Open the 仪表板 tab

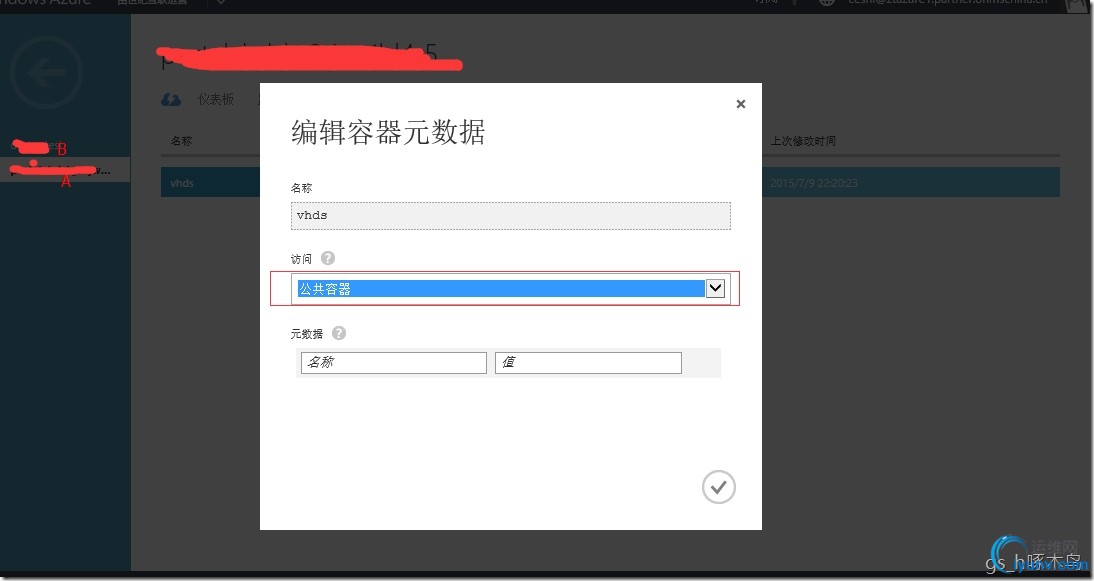pyautogui.click(x=216, y=100)
